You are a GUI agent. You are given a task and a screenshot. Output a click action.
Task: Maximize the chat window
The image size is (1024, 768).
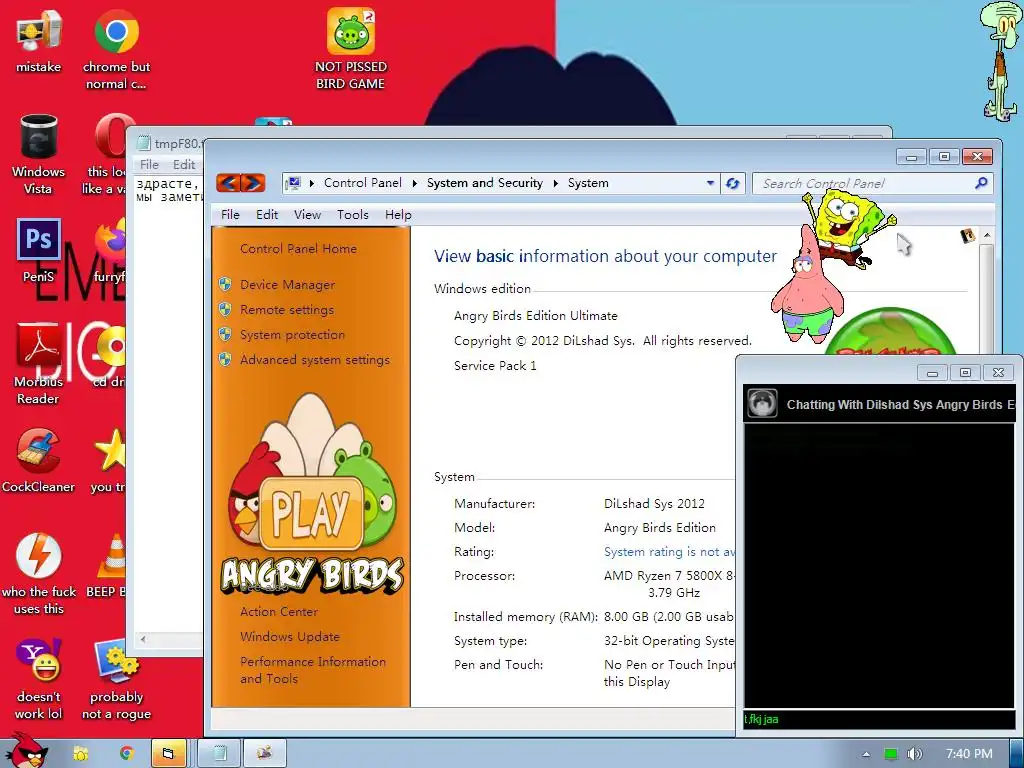(965, 373)
